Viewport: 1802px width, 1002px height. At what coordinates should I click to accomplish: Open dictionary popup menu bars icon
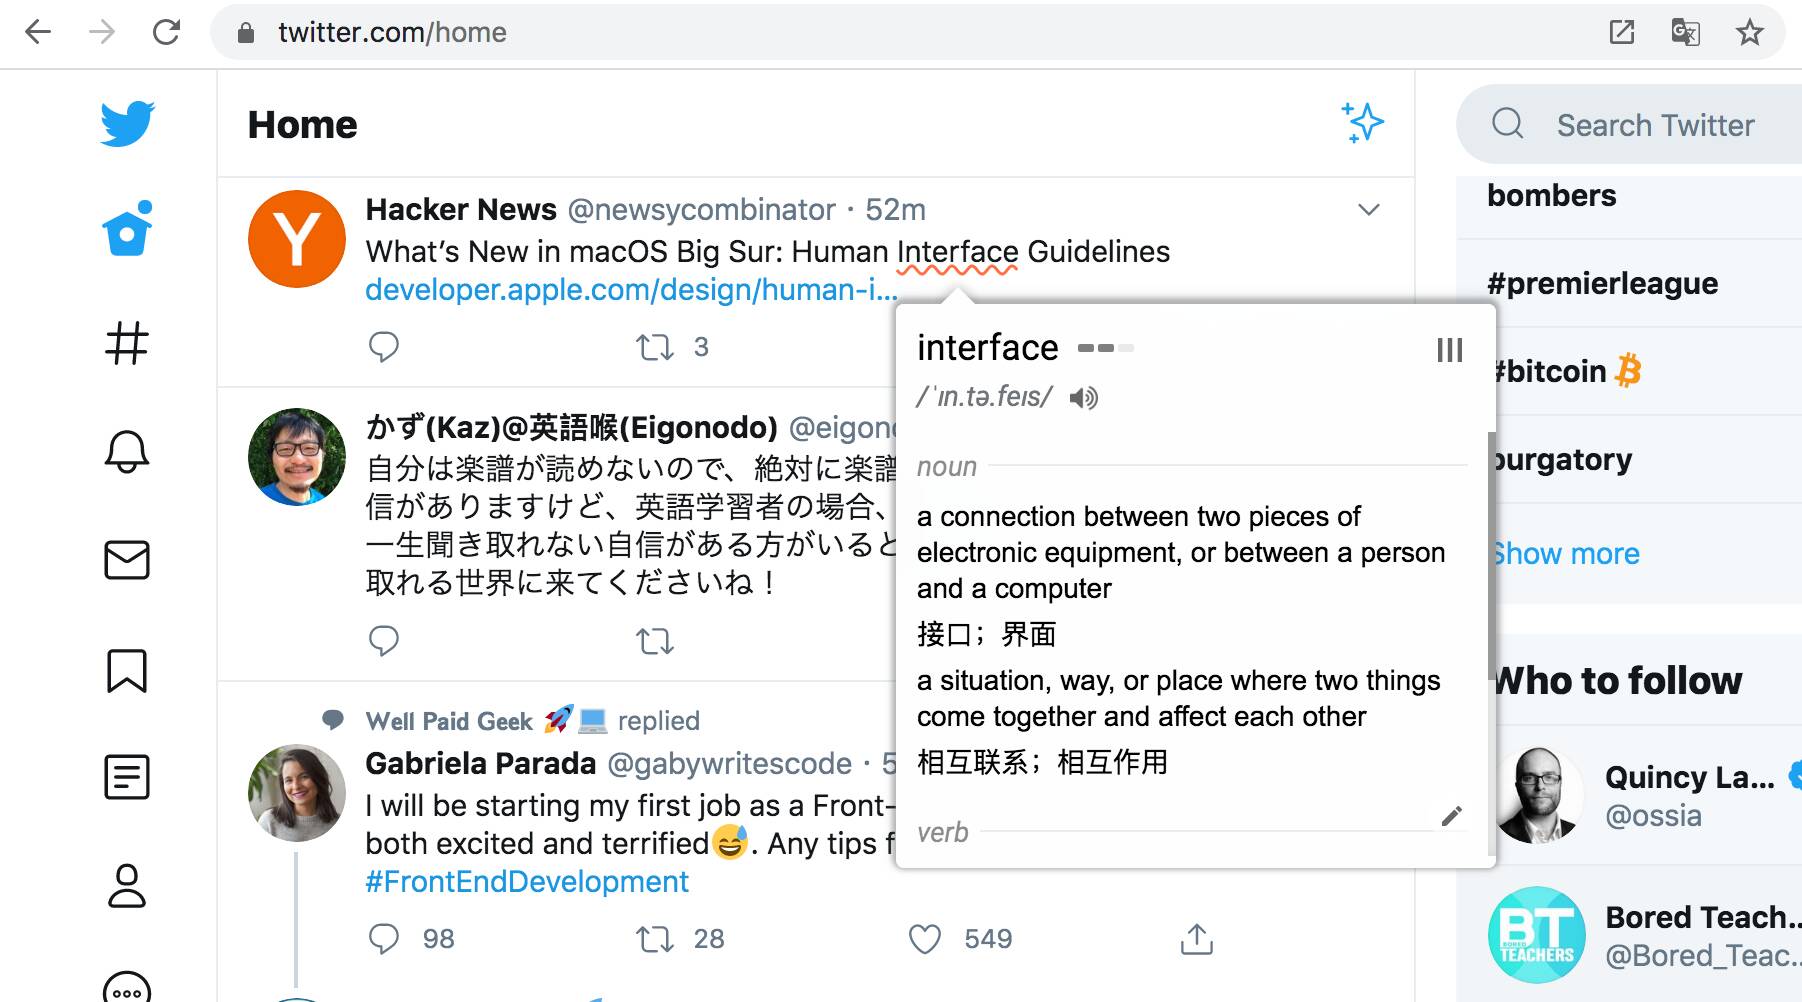[1449, 350]
